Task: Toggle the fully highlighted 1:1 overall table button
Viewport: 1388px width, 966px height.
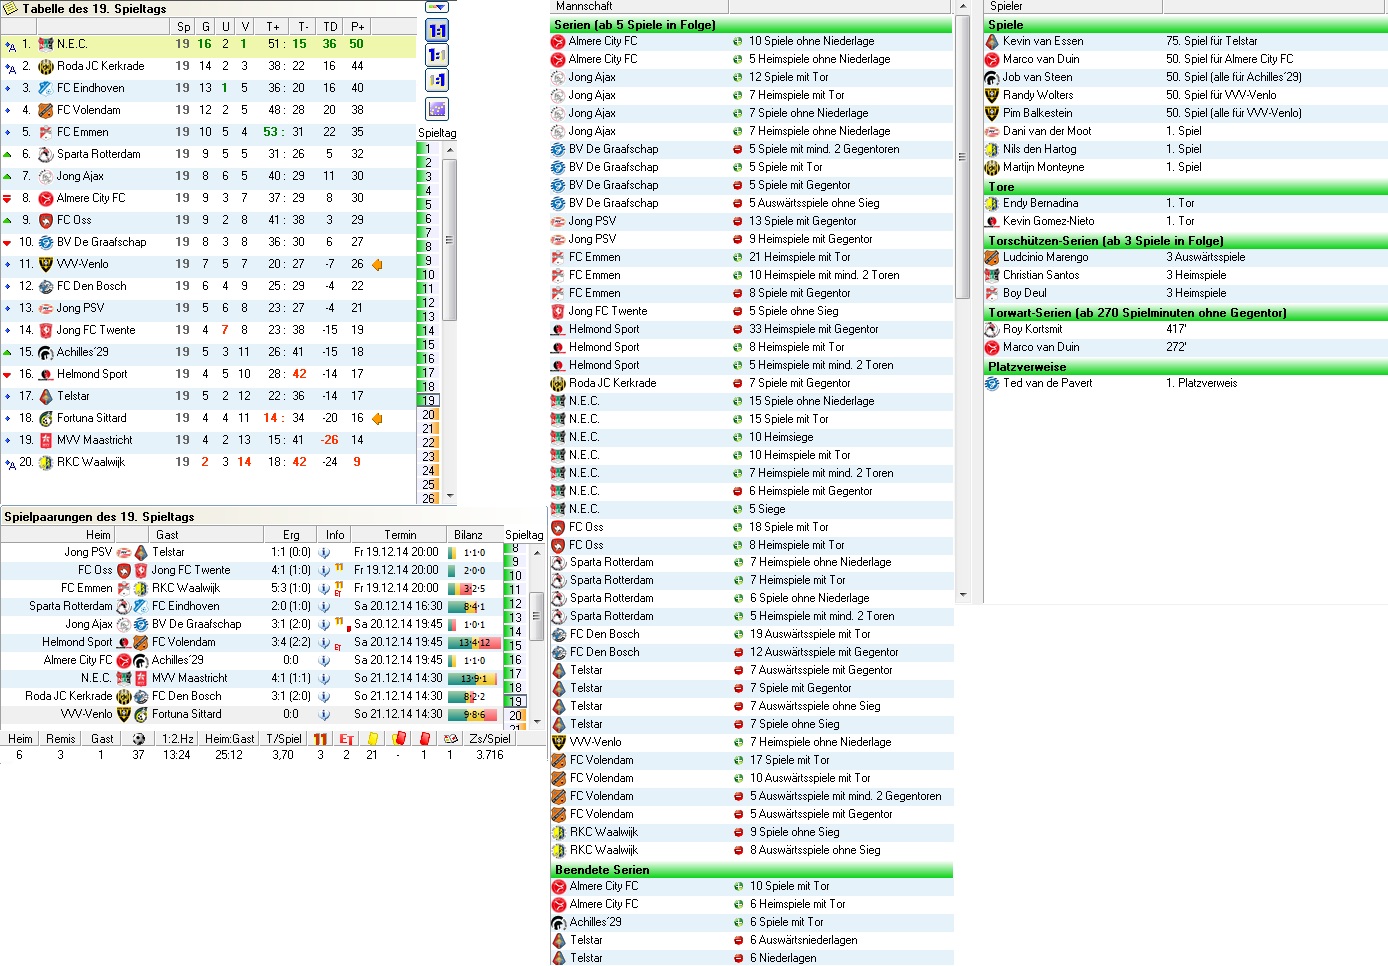Action: [x=437, y=30]
